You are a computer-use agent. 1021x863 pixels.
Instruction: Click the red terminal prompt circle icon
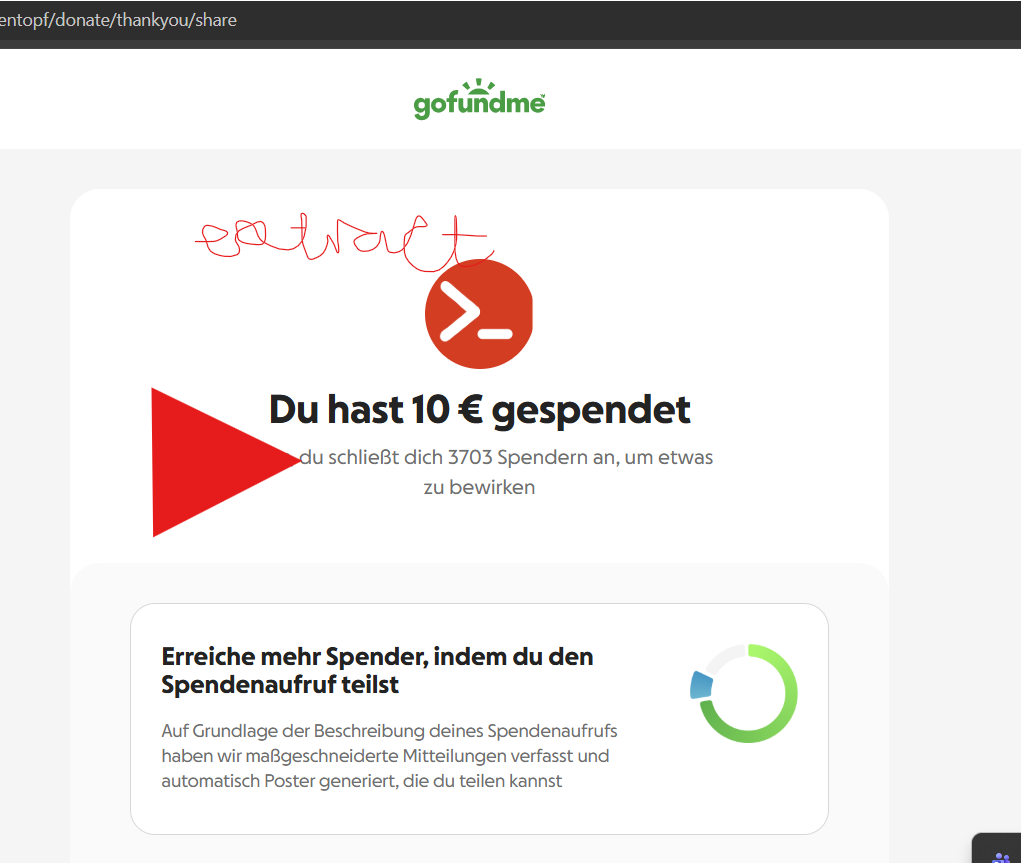(x=478, y=314)
